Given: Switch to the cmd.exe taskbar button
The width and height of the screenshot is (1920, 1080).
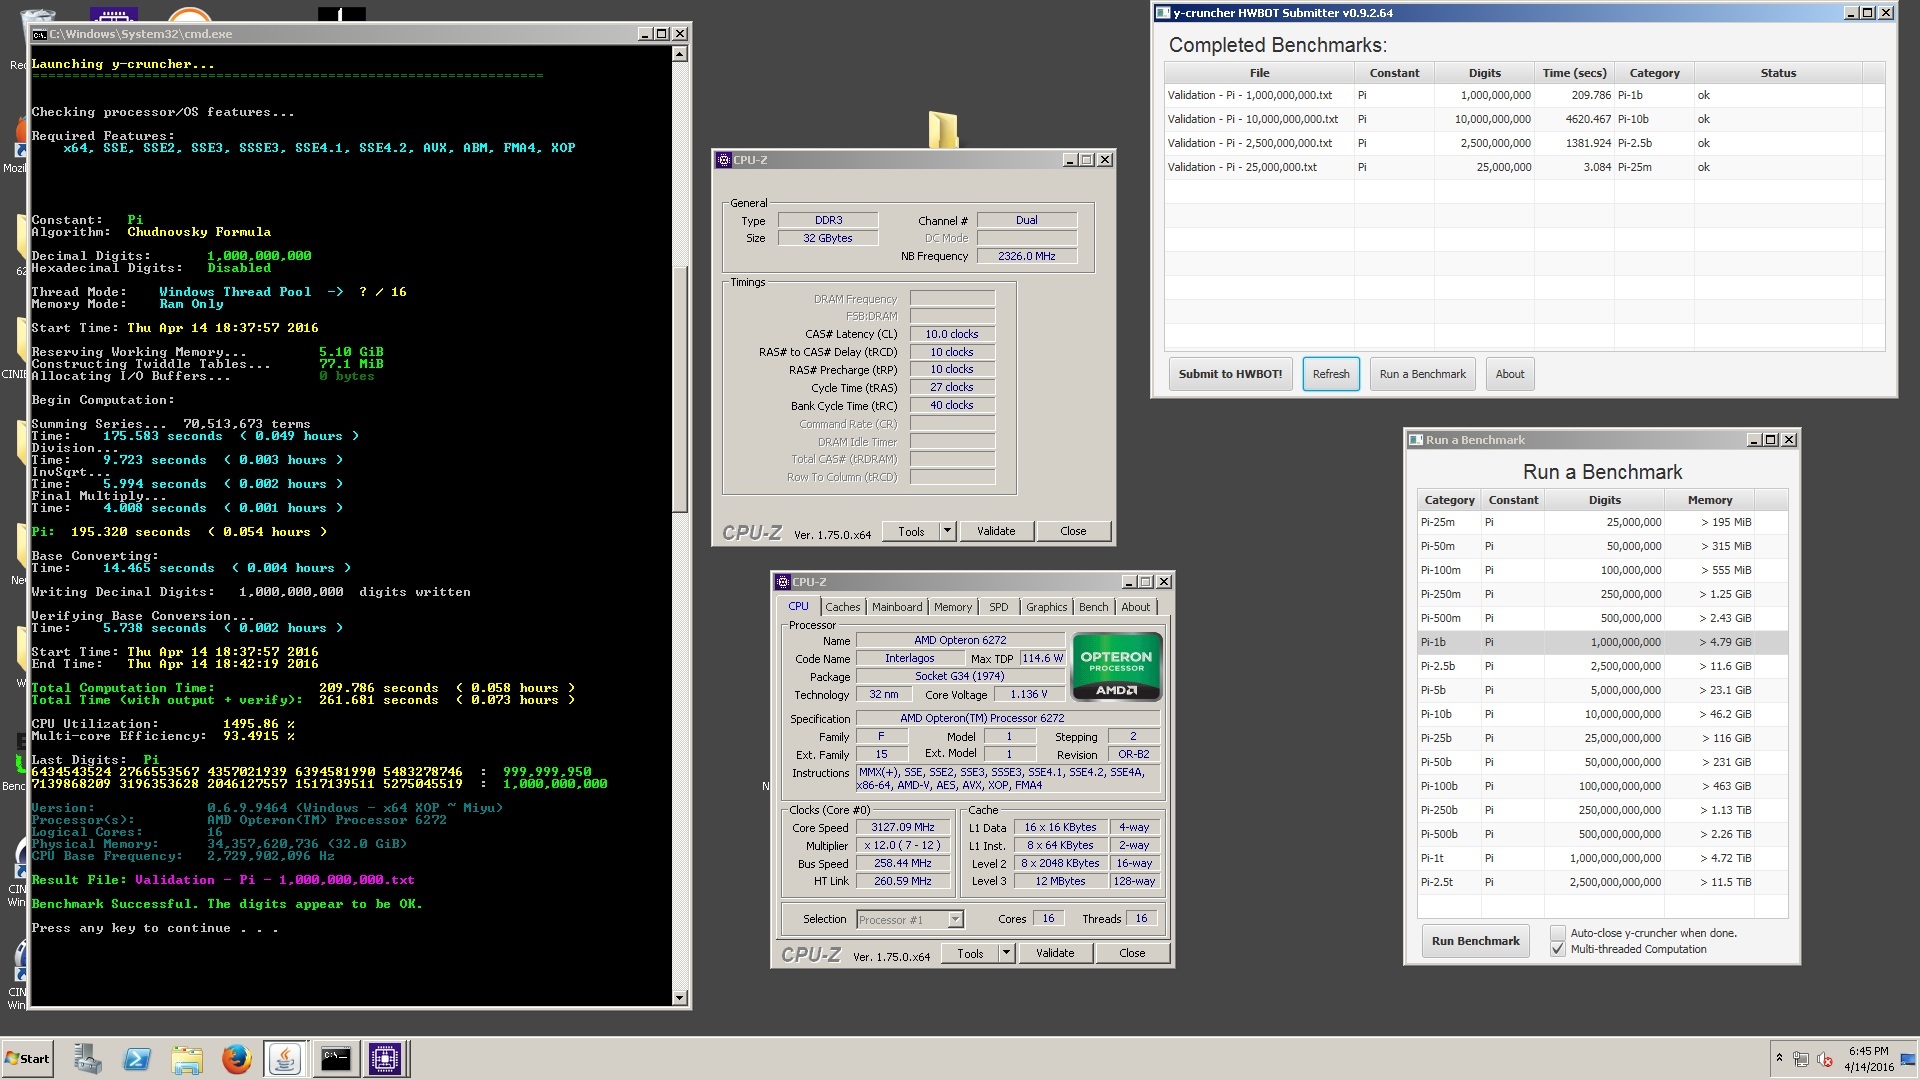Looking at the screenshot, I should 335,1059.
